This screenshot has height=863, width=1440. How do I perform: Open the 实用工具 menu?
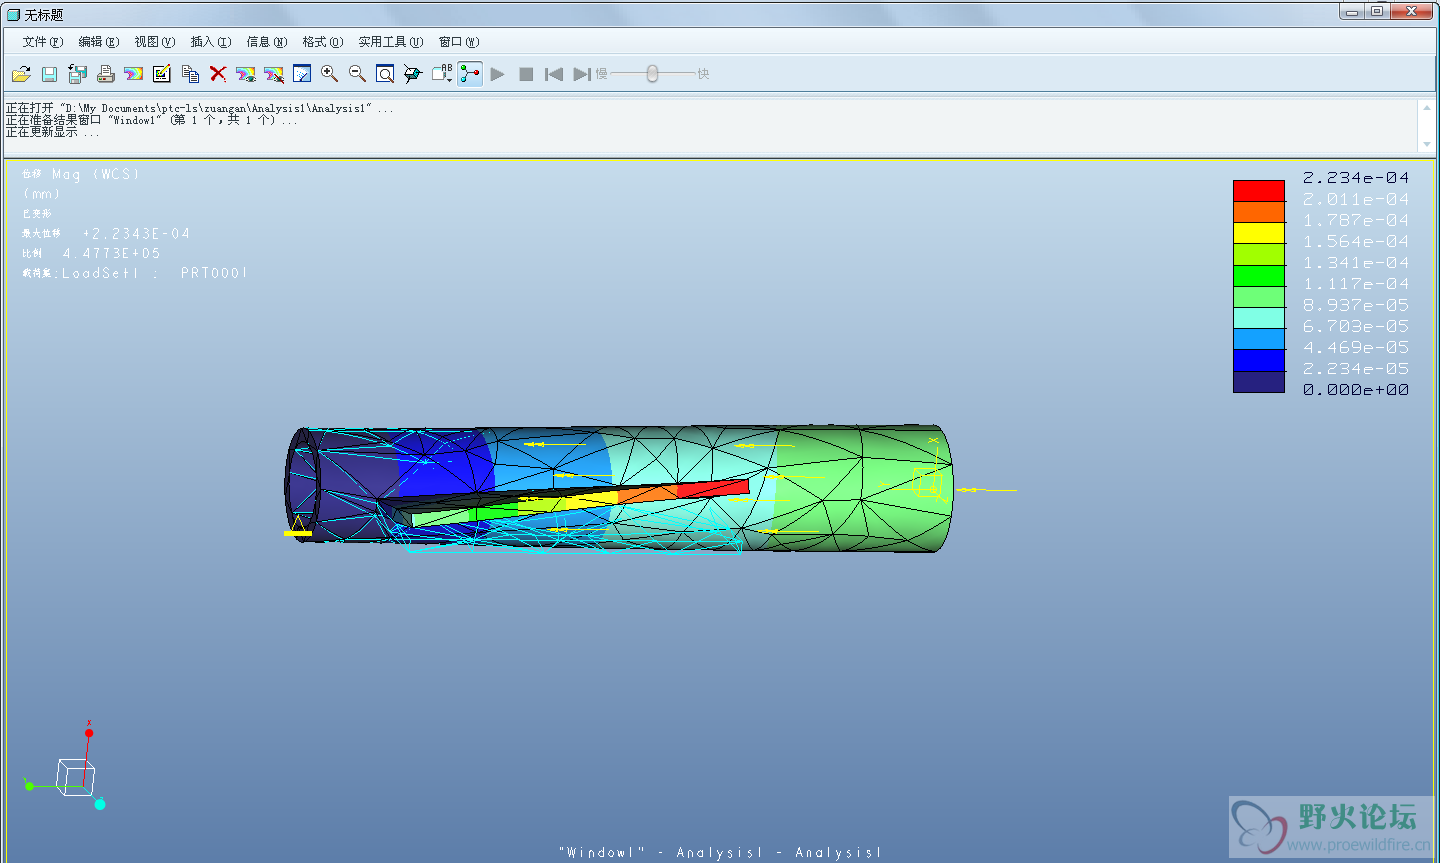pos(391,42)
